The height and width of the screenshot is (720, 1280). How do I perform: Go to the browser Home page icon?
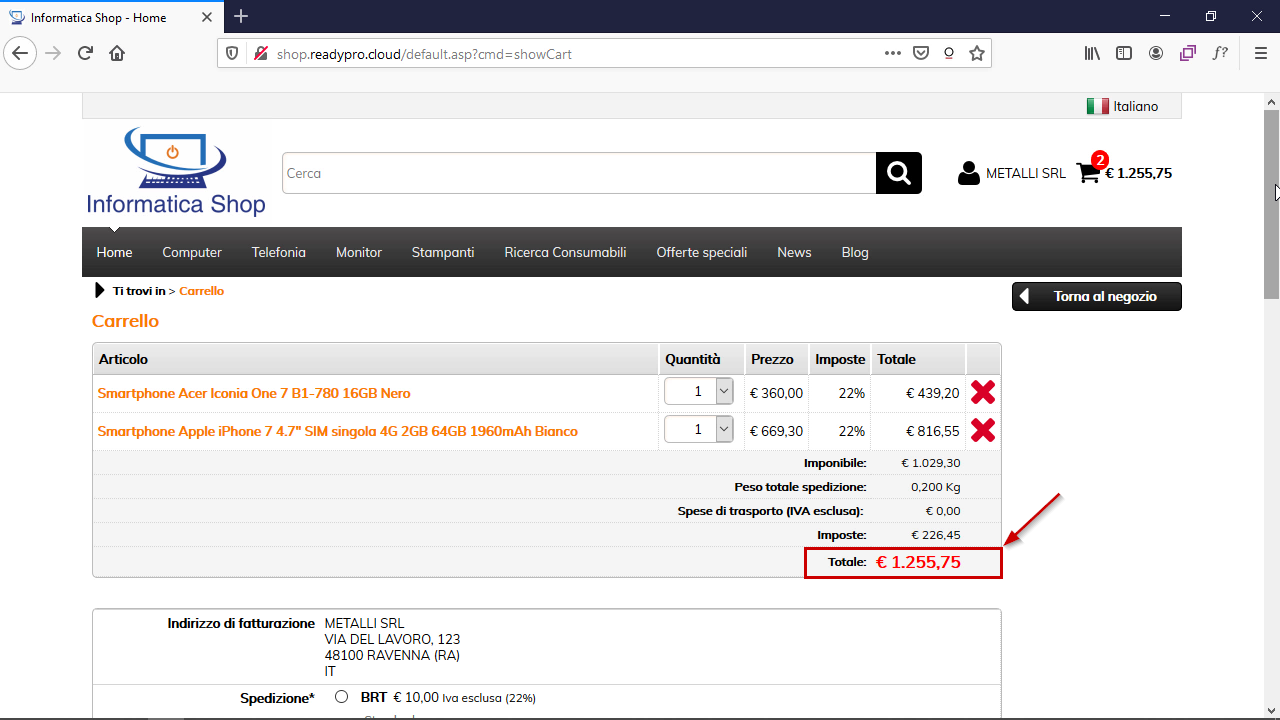tap(117, 53)
